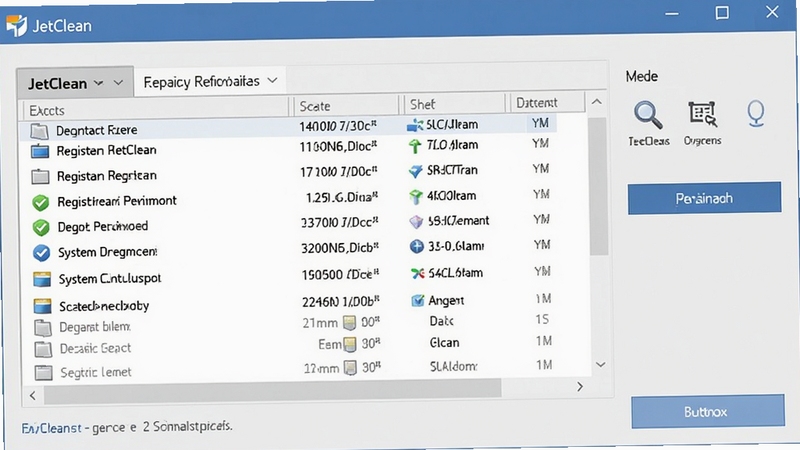This screenshot has height=450, width=800.
Task: Click the folder icon beside Segtric lemet
Action: 43,372
